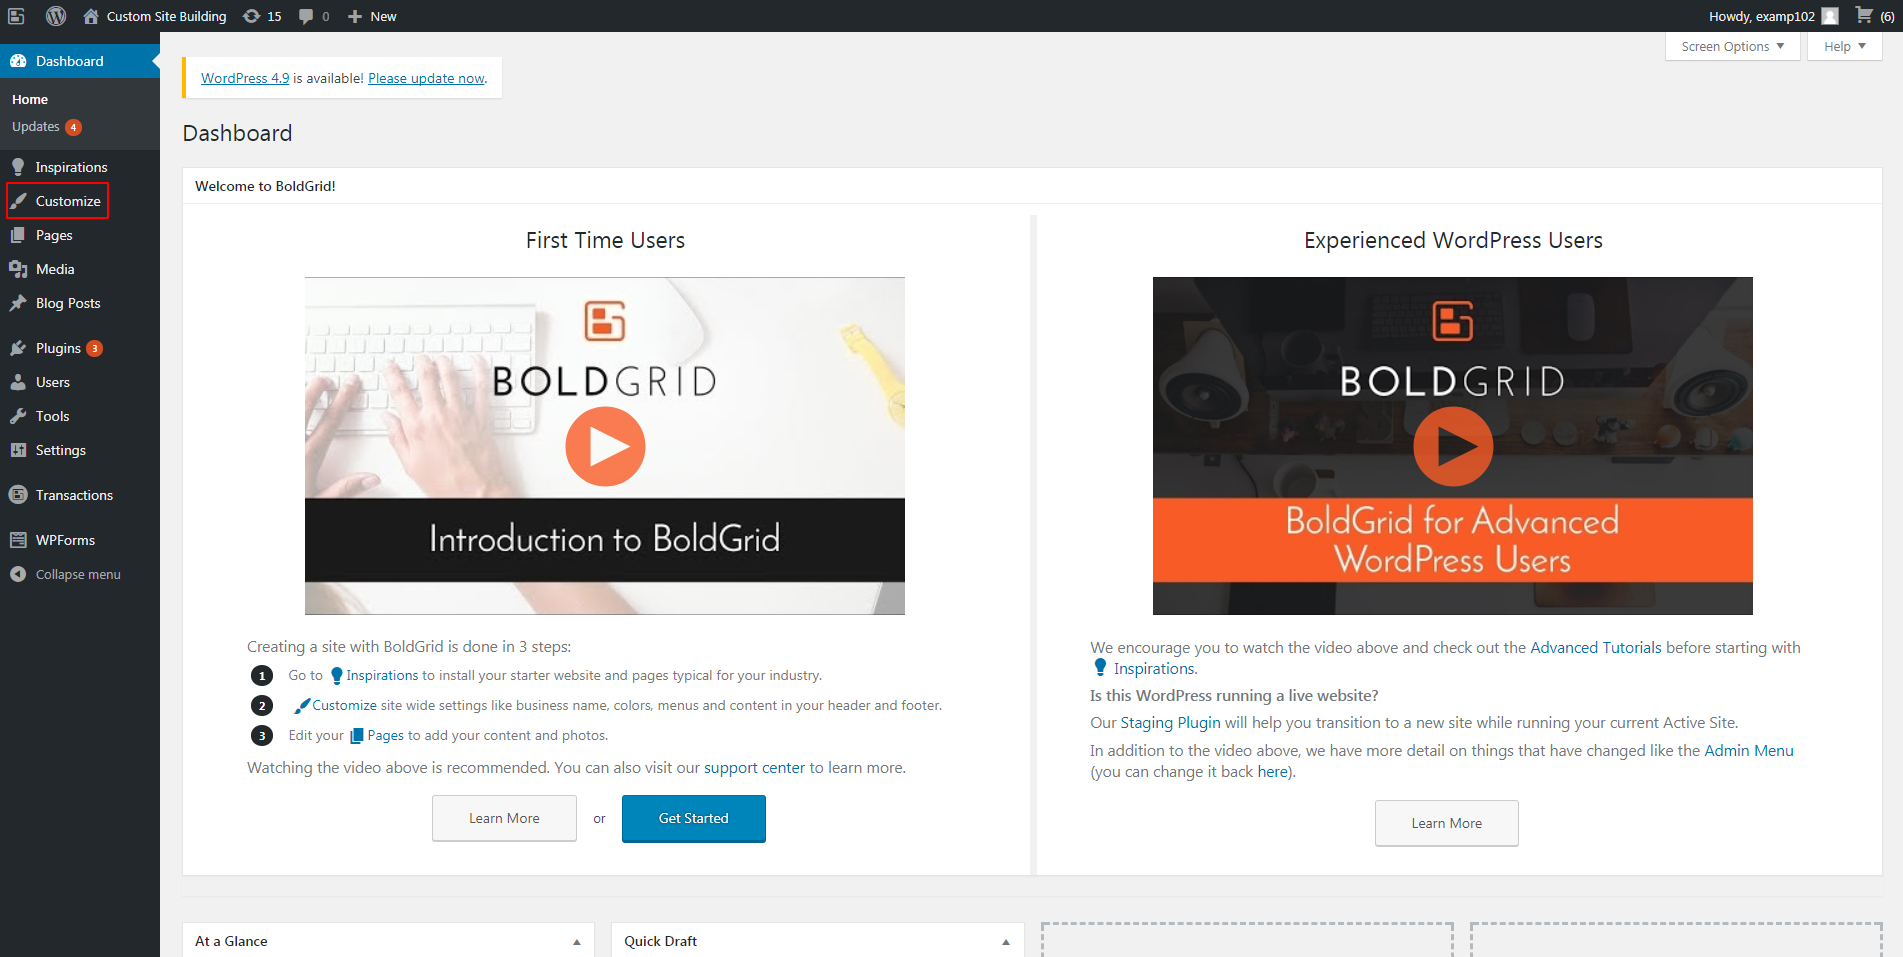Click the Please update now link
This screenshot has height=957, width=1903.
click(426, 78)
